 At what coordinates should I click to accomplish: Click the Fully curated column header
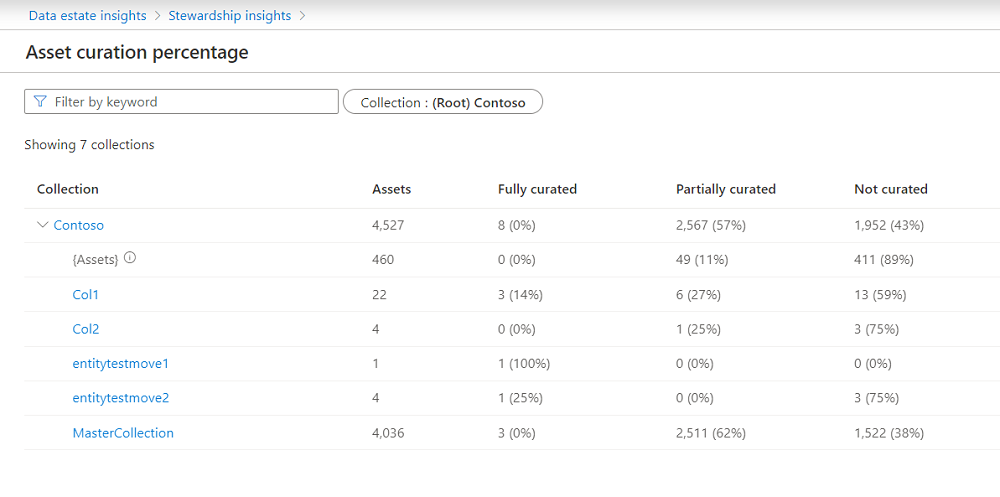point(537,189)
